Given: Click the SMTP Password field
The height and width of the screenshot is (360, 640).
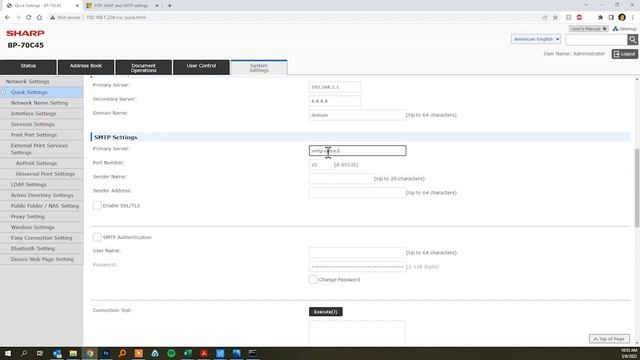Looking at the screenshot, I should pyautogui.click(x=357, y=267).
